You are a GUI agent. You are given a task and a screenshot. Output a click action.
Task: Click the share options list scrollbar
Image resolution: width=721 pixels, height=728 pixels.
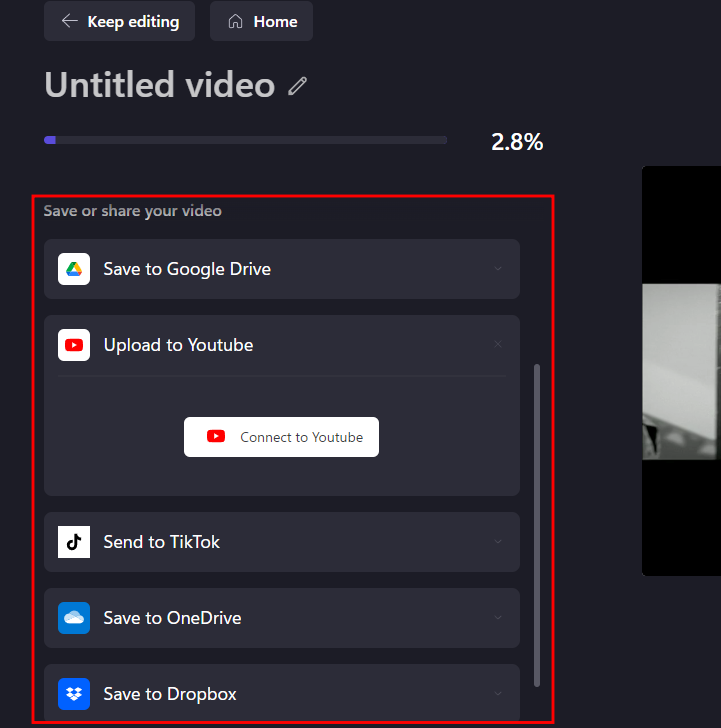pos(537,525)
